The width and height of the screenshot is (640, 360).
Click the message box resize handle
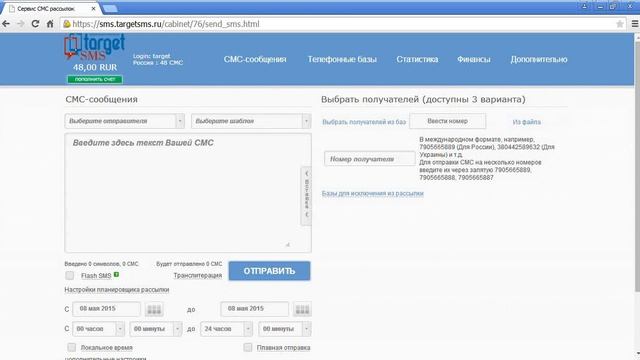287,244
